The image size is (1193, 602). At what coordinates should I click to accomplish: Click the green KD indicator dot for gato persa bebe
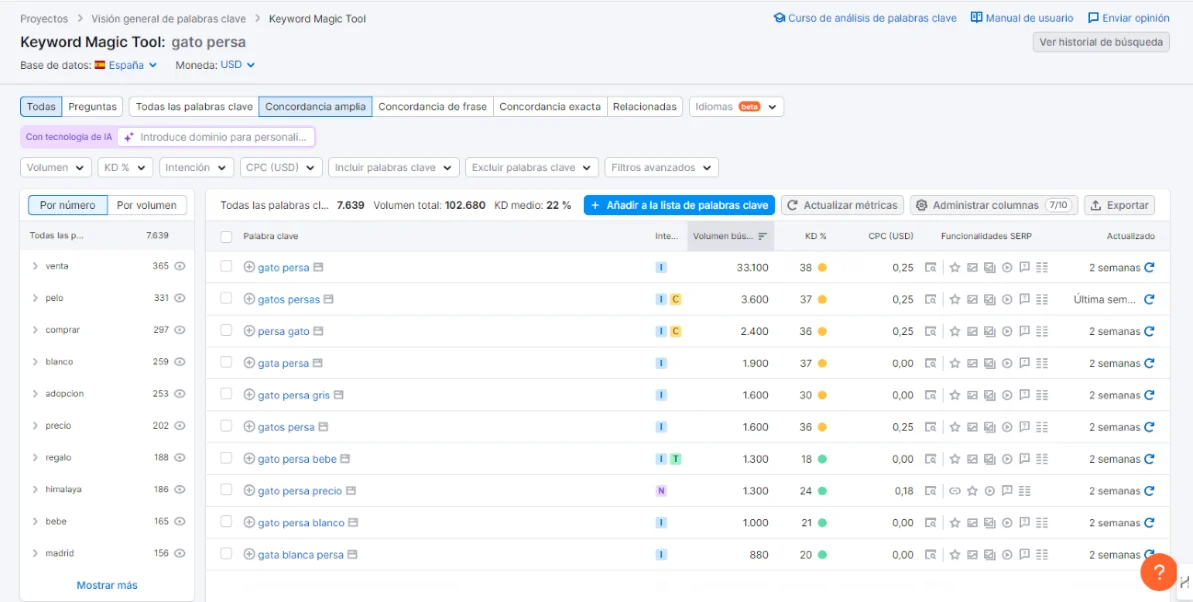point(822,460)
